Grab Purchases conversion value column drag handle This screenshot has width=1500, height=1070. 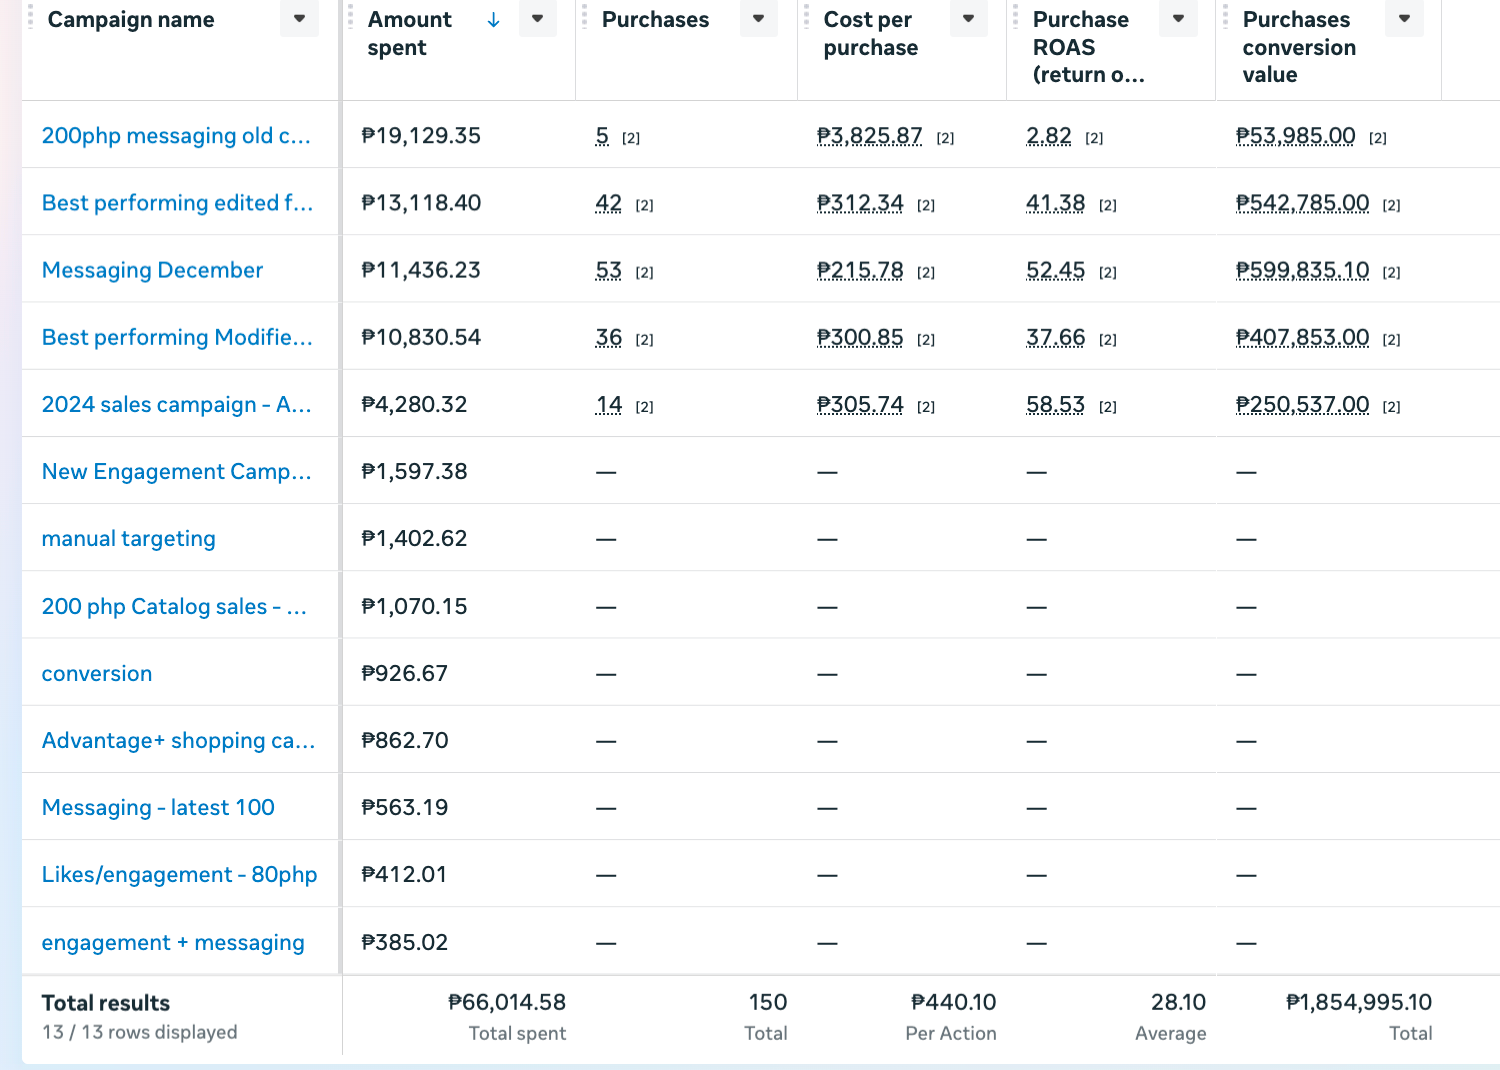click(1226, 17)
